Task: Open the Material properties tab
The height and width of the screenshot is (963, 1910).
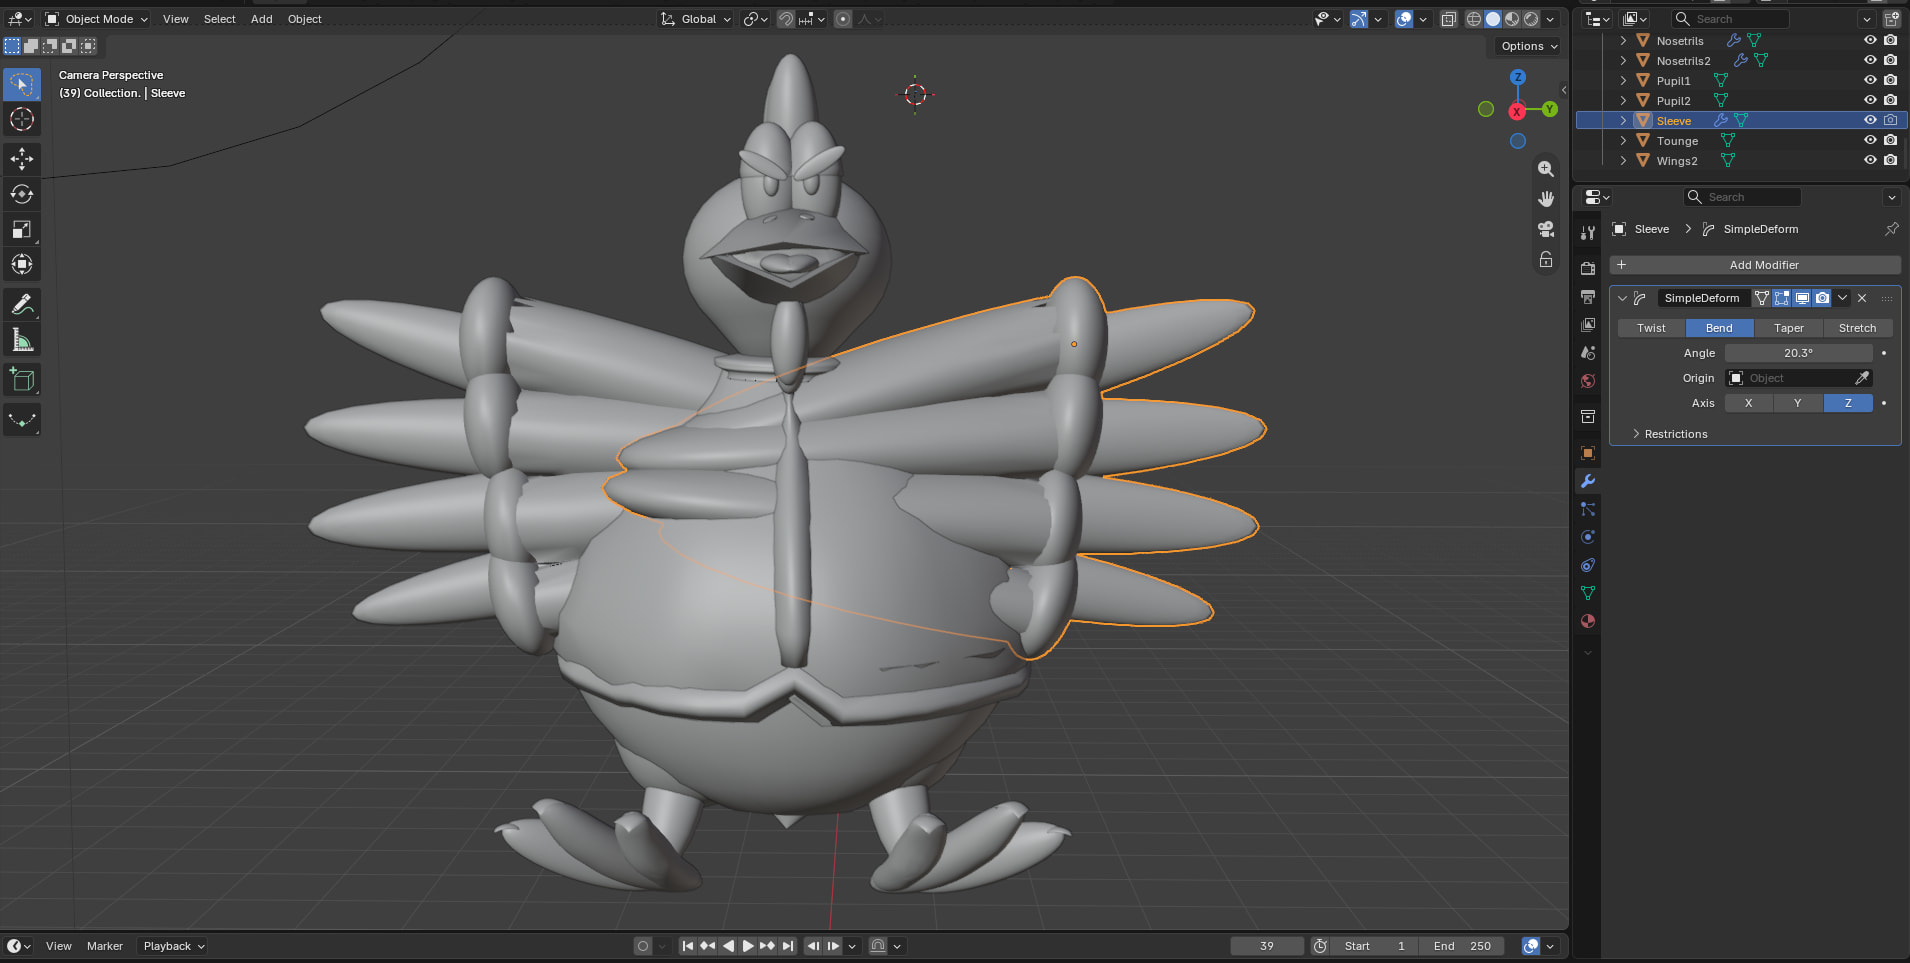Action: tap(1587, 621)
